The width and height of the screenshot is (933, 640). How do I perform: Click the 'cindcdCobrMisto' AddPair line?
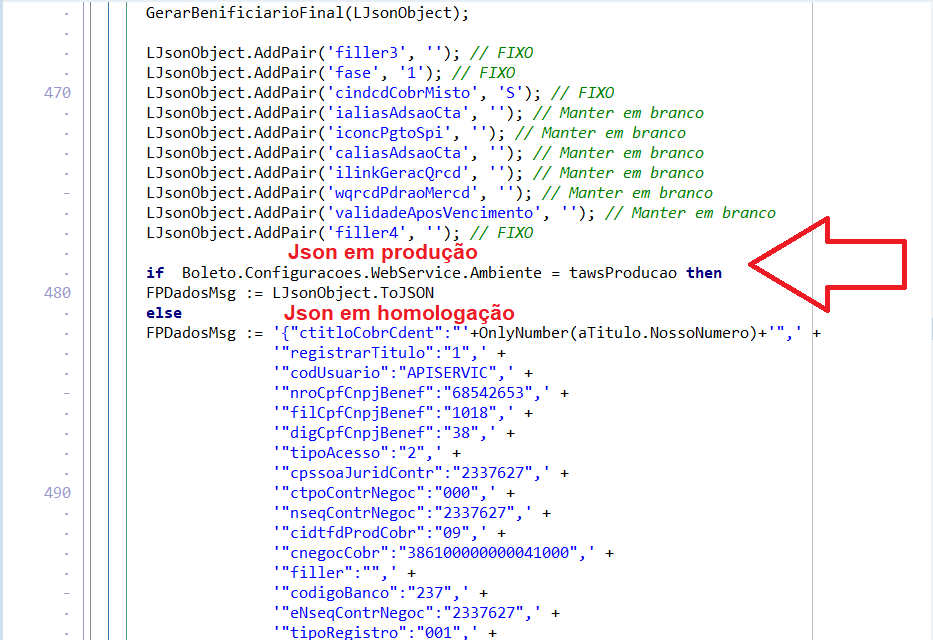coord(380,93)
